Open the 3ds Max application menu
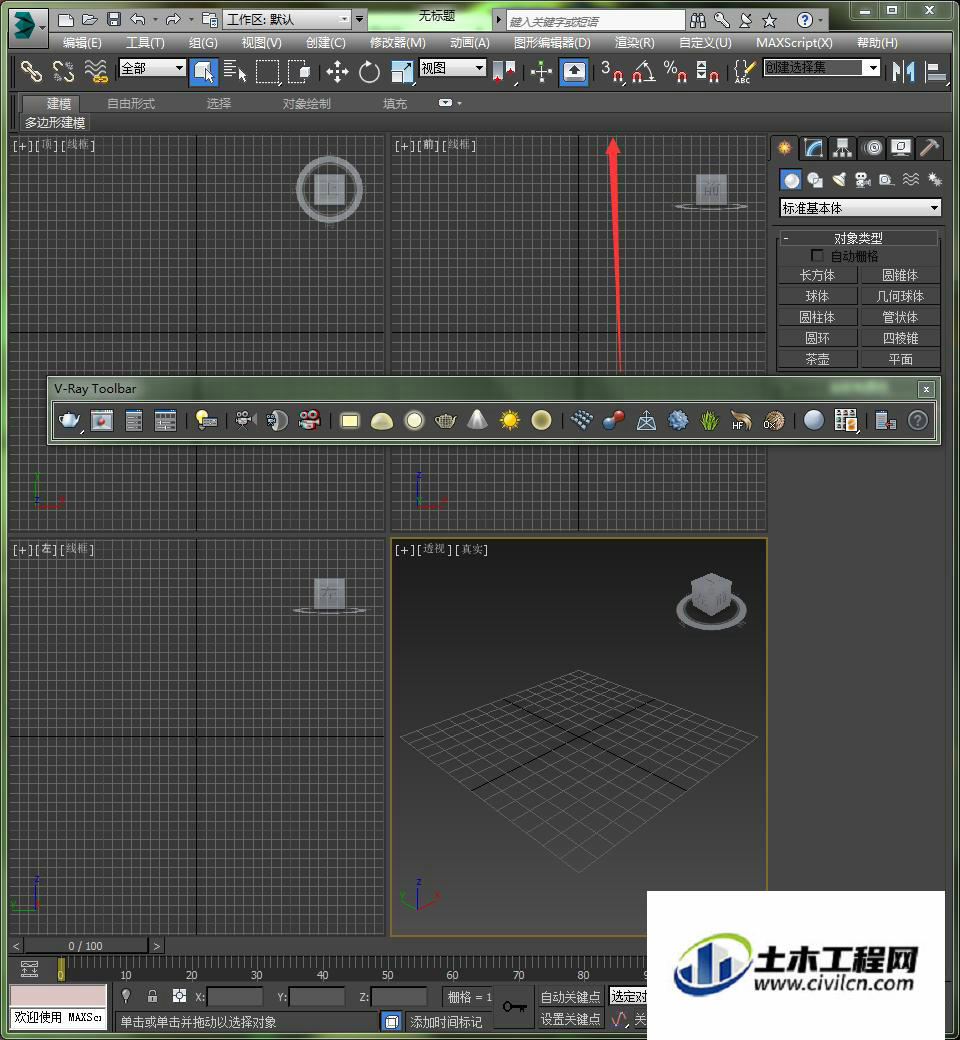Image resolution: width=960 pixels, height=1040 pixels. tap(28, 27)
